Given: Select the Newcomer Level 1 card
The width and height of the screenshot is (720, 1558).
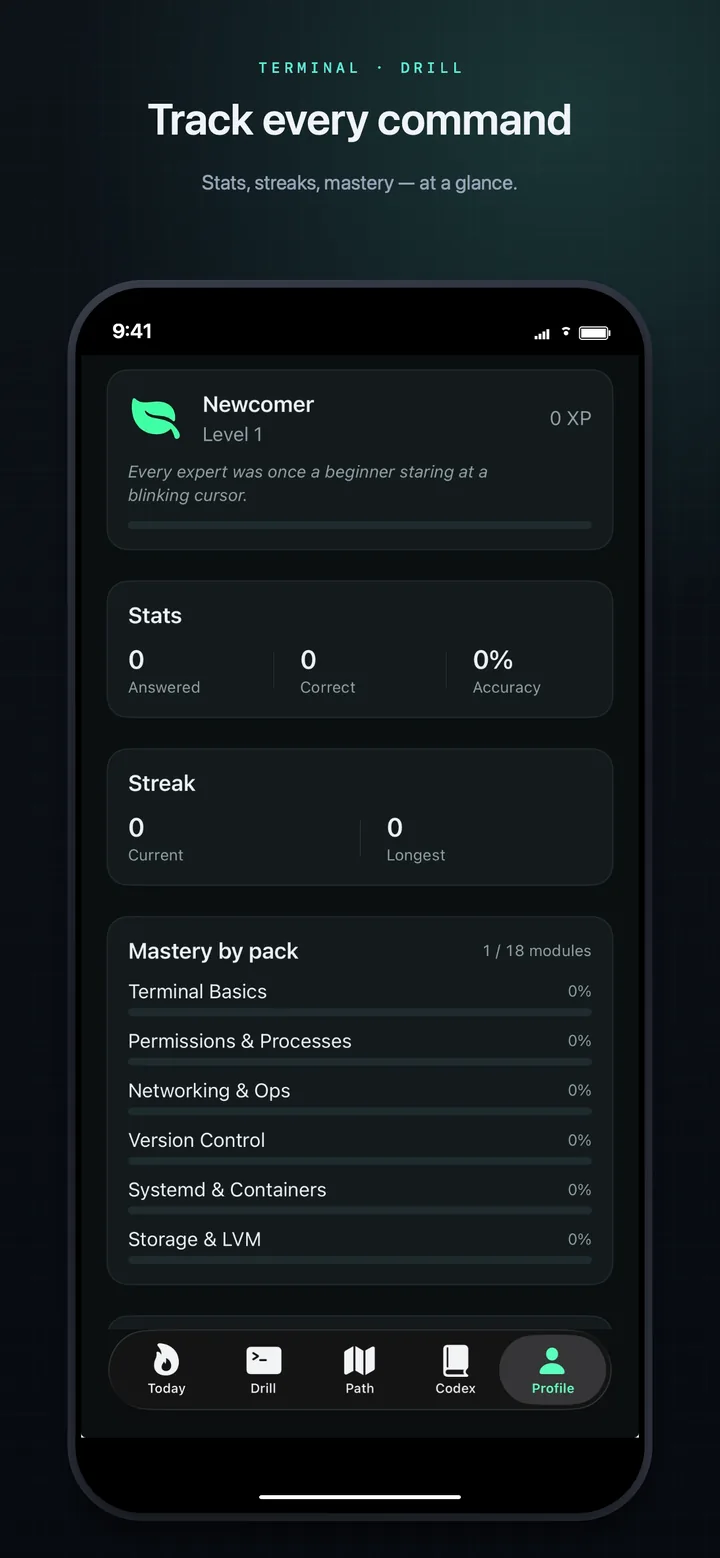Looking at the screenshot, I should pos(360,459).
